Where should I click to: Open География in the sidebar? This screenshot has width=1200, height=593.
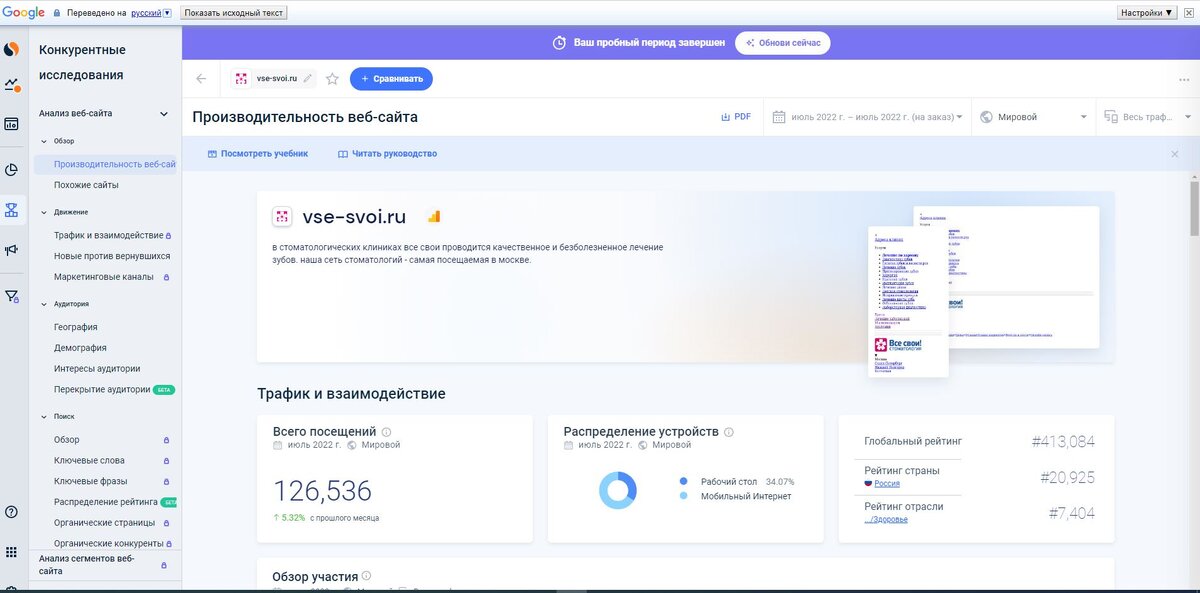76,327
